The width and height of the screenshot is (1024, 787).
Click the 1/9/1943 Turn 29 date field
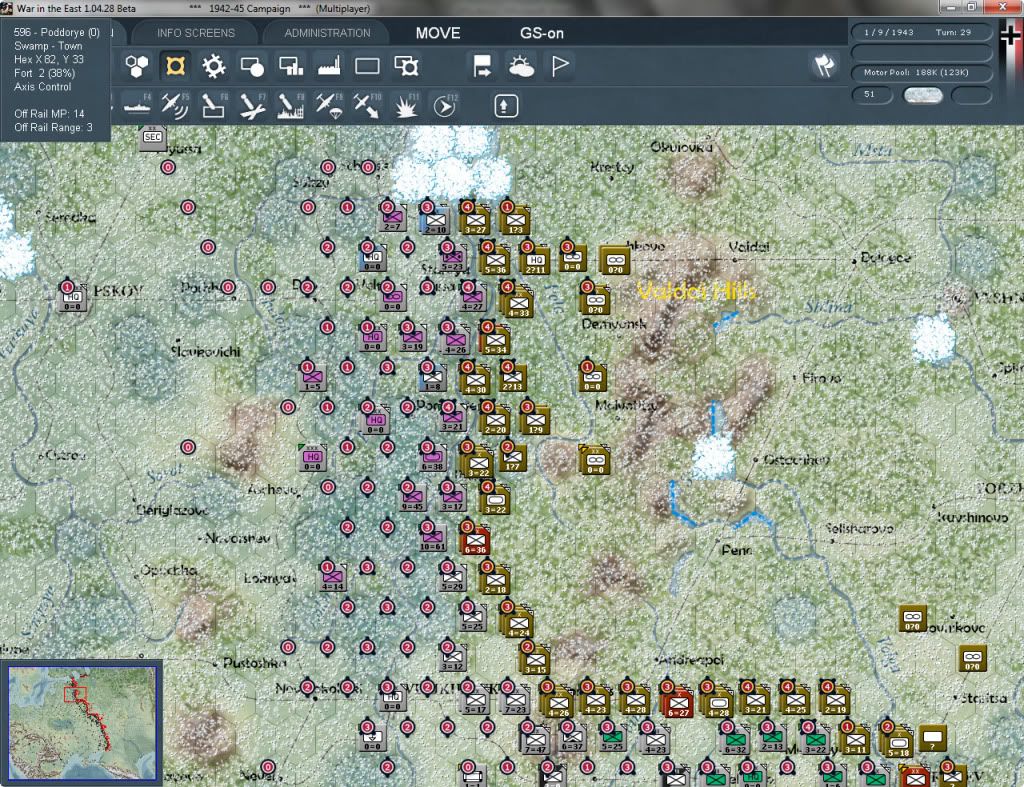921,32
